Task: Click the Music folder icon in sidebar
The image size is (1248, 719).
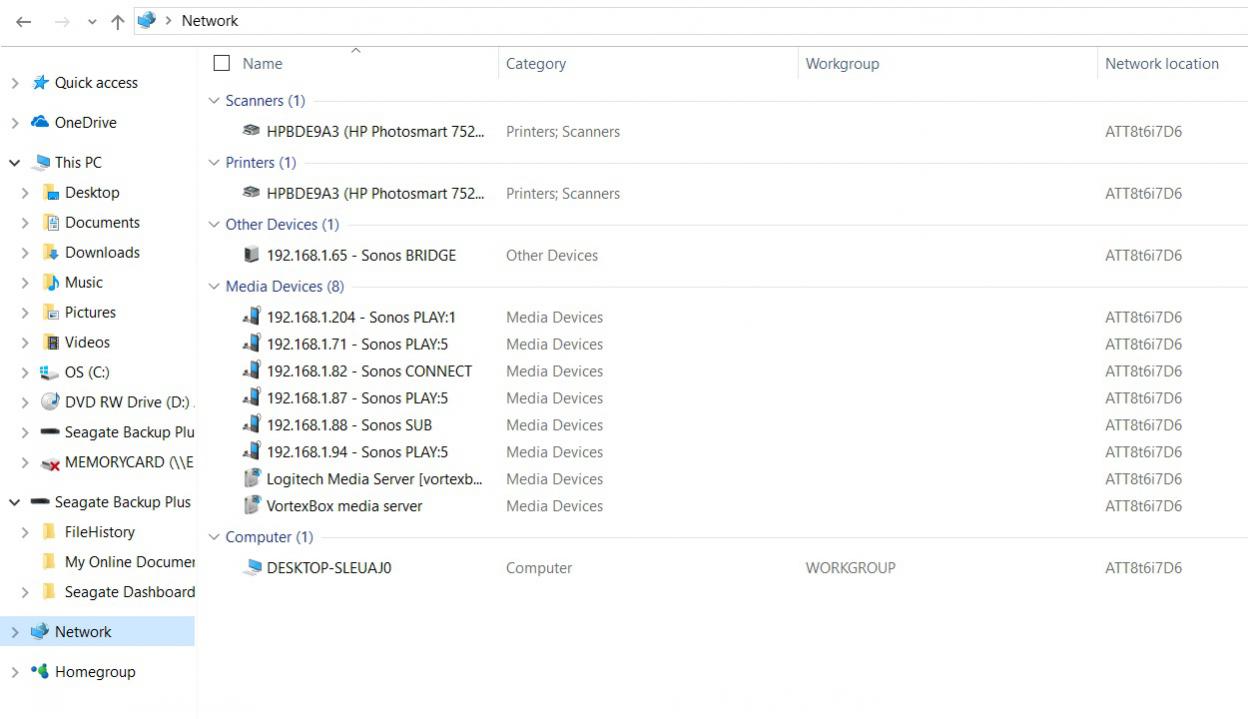Action: 51,282
